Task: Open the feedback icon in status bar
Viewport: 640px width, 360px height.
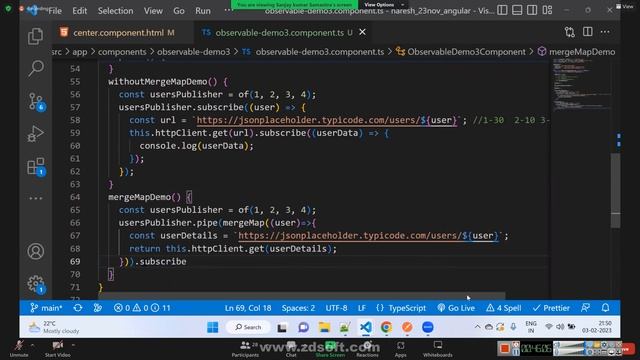Action: [x=585, y=308]
